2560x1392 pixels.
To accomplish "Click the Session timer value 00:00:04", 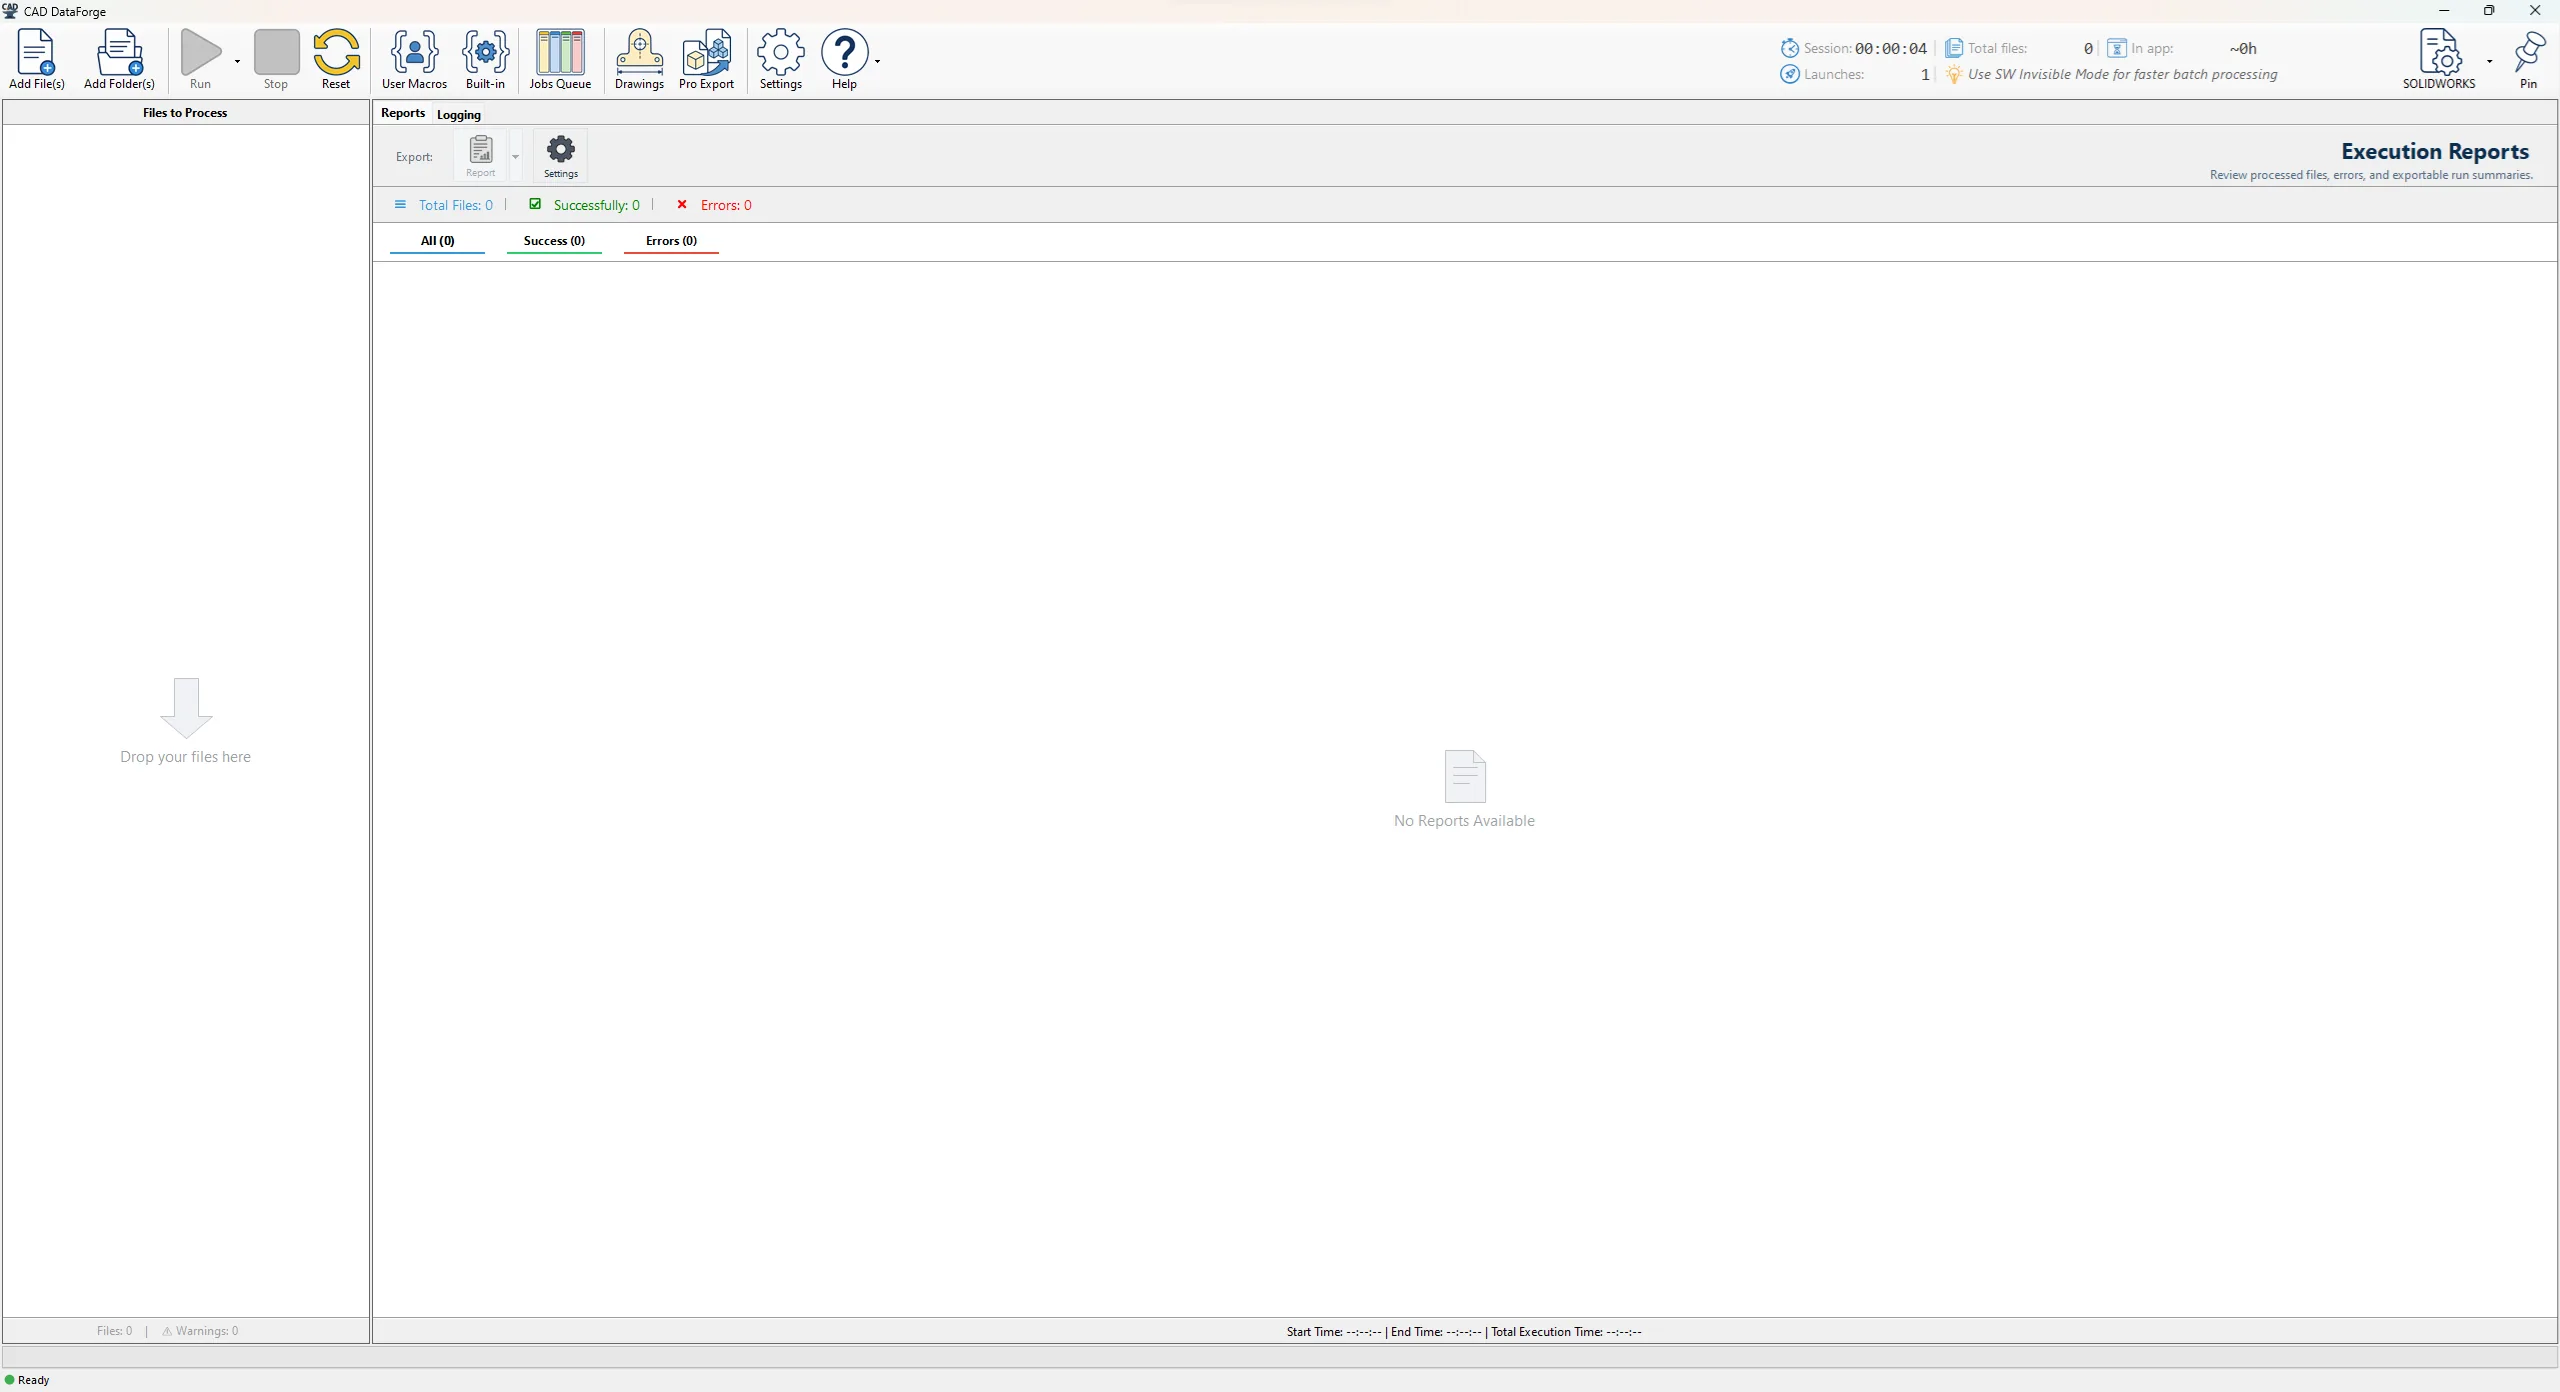I will (x=1890, y=48).
